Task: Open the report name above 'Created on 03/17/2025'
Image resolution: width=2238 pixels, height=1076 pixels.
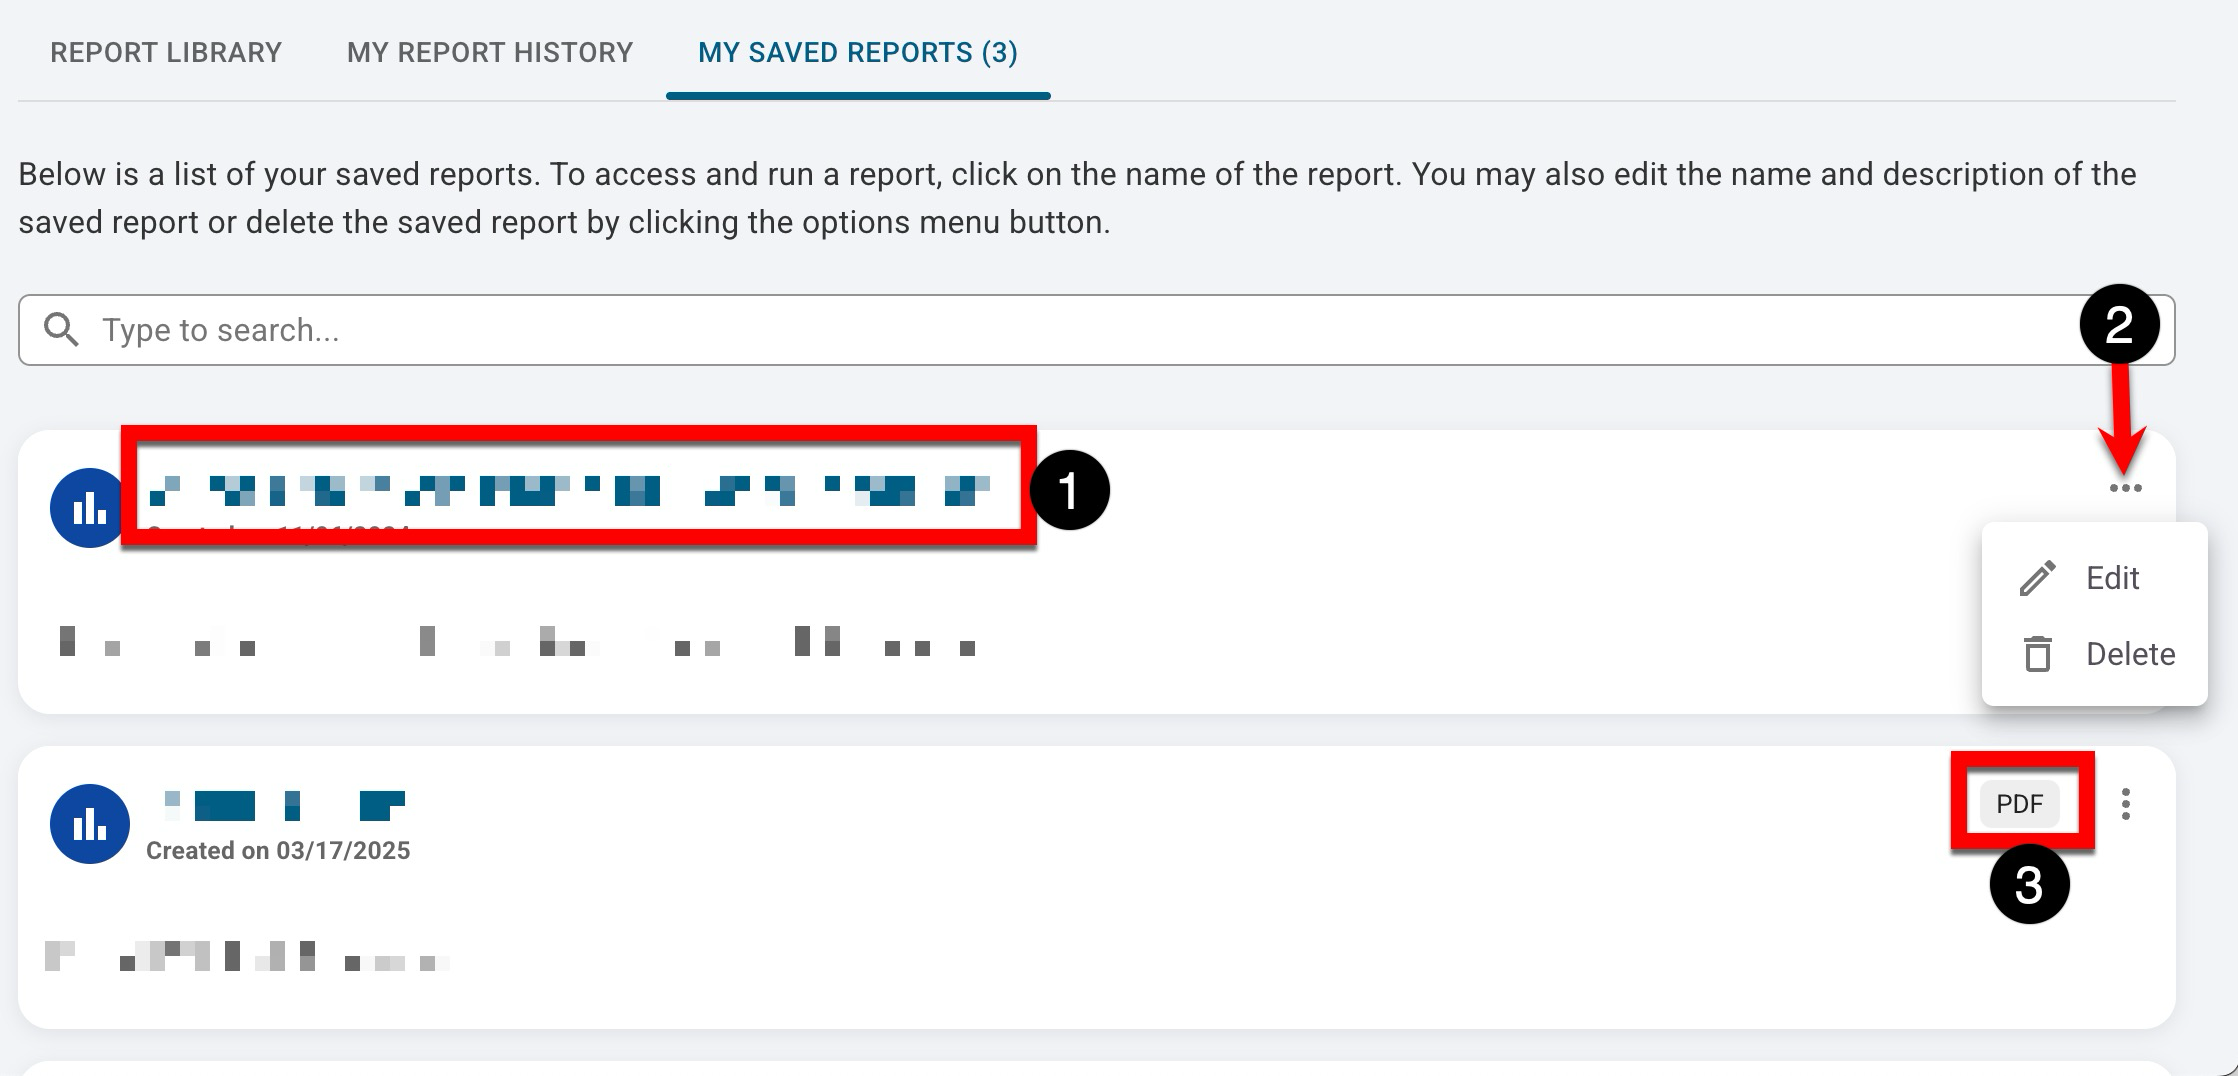Action: tap(283, 805)
